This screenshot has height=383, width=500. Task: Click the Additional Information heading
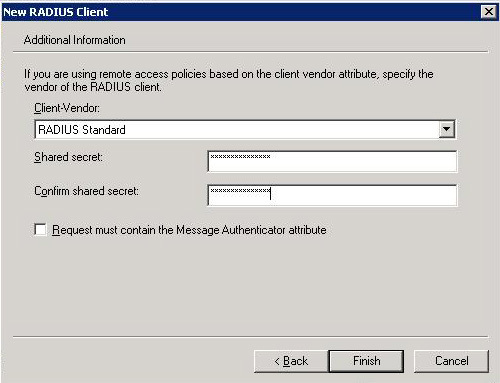pos(75,40)
